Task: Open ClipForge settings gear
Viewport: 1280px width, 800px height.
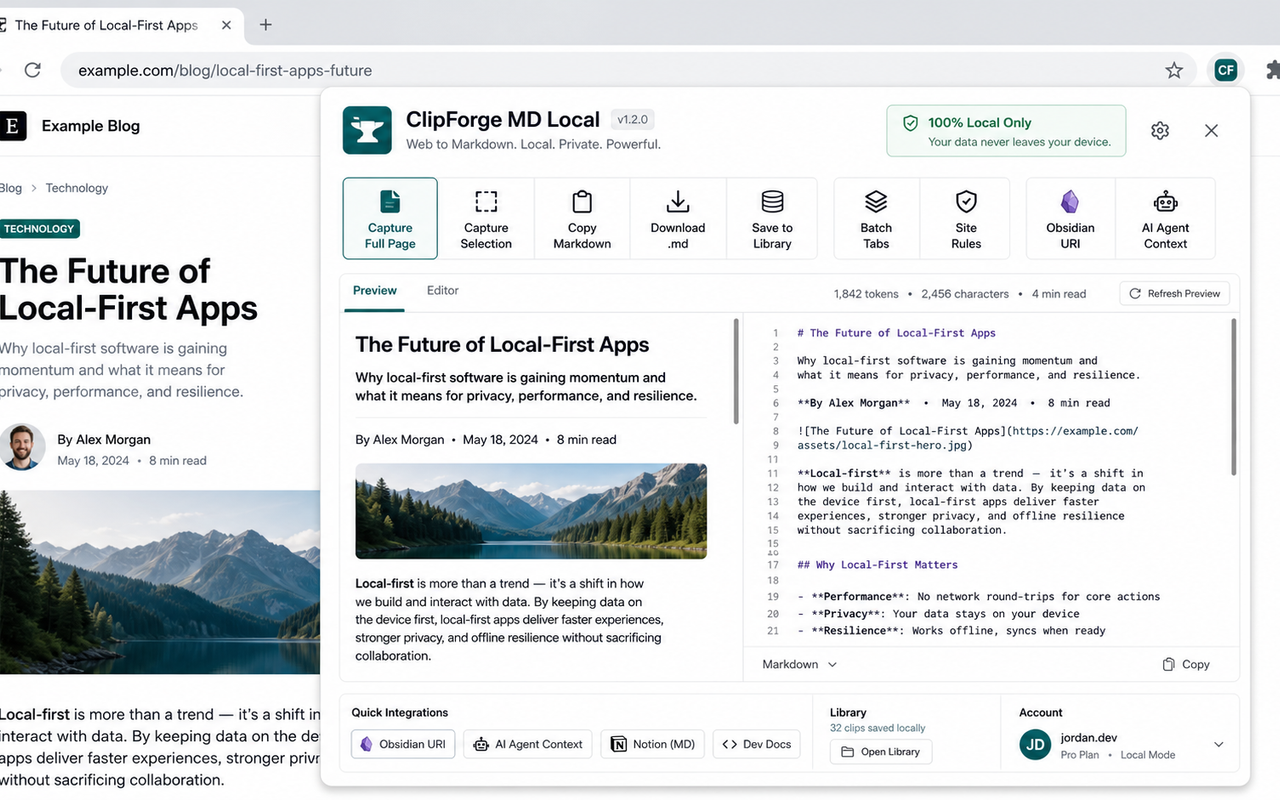Action: click(1160, 131)
